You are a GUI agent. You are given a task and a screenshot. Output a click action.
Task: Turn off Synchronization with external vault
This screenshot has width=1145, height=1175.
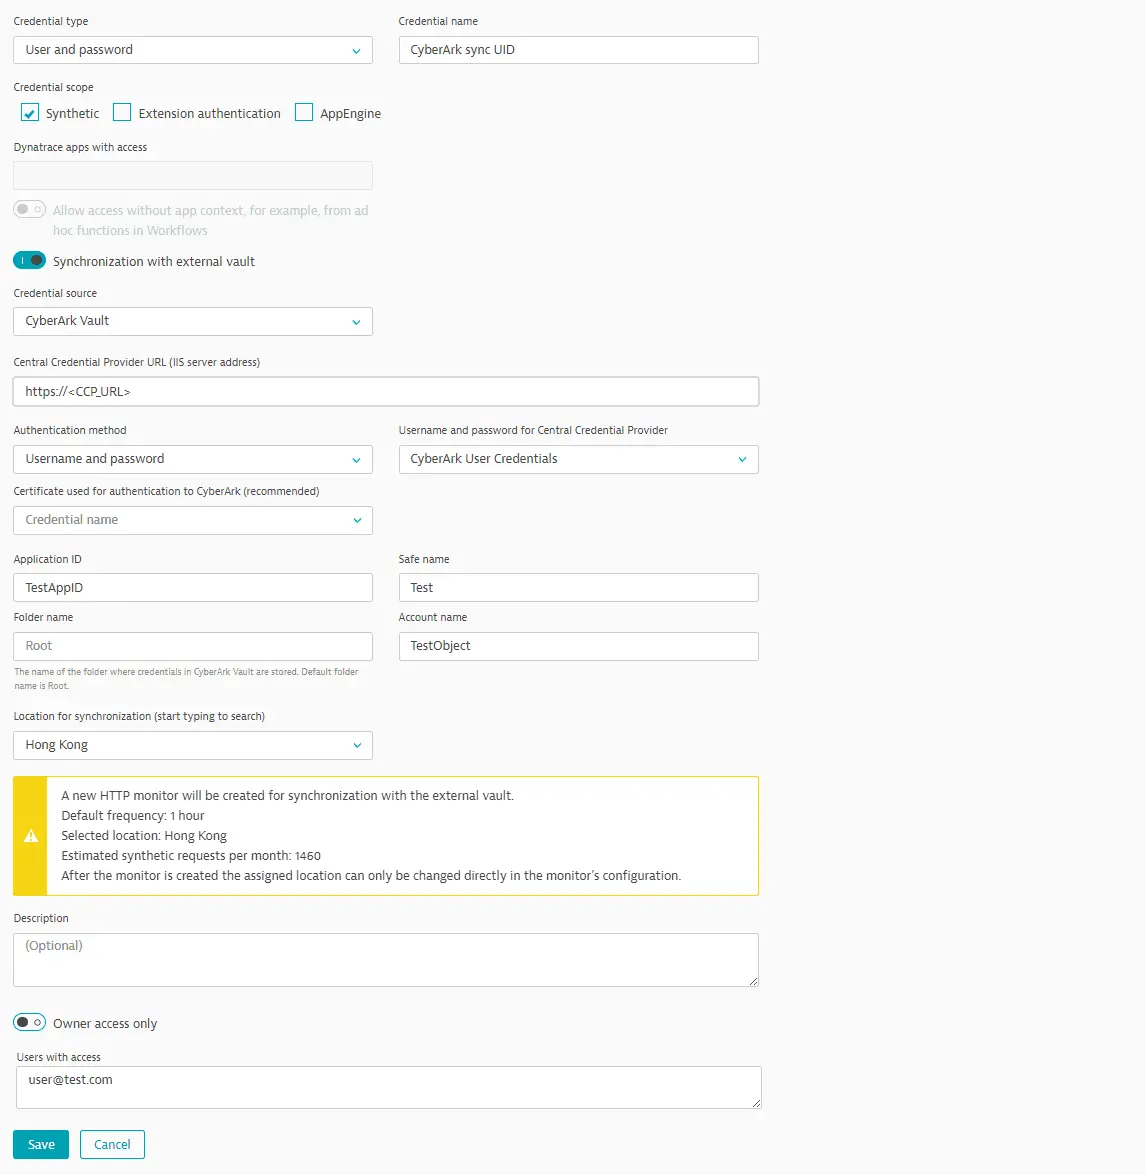pos(30,261)
